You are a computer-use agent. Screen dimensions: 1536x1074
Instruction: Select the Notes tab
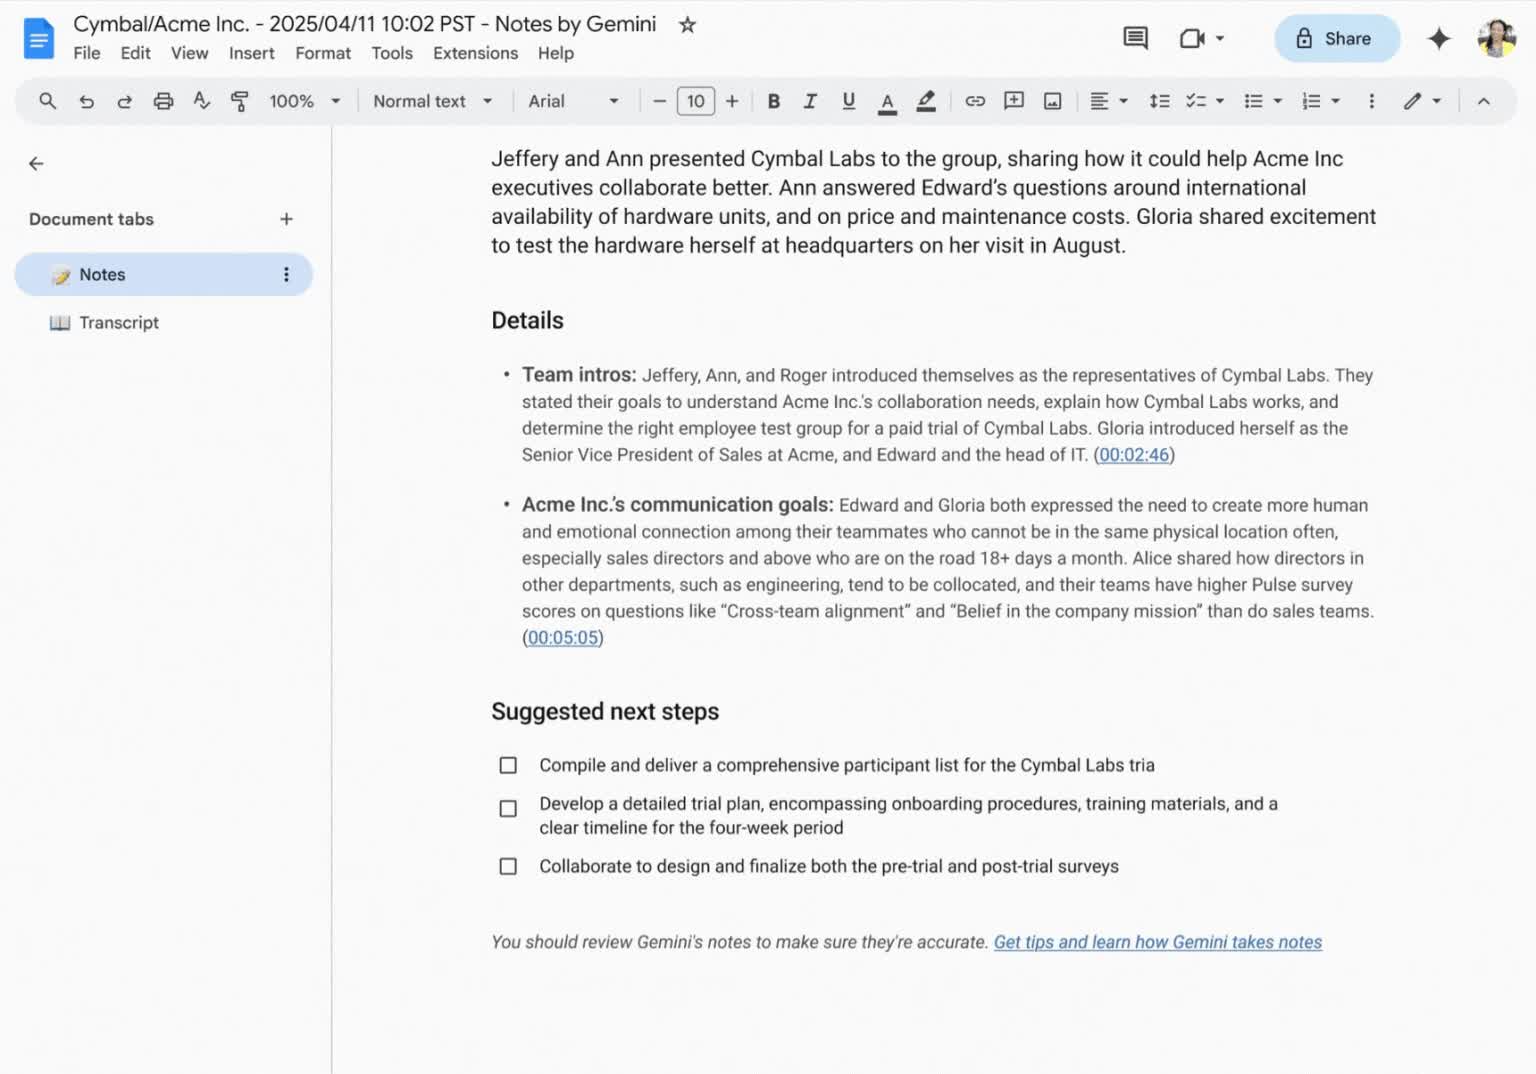(163, 274)
